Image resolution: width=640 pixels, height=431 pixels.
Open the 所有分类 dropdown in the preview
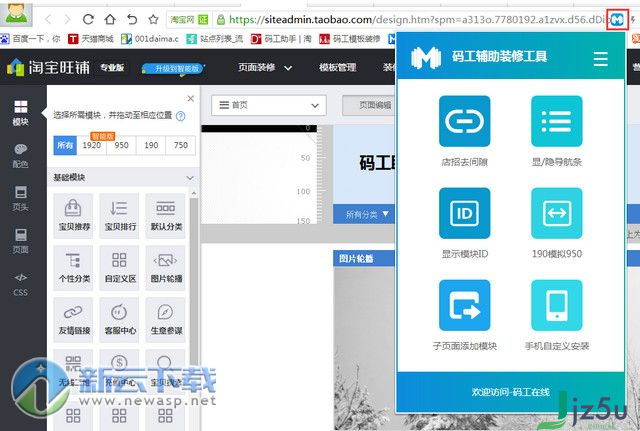[367, 214]
